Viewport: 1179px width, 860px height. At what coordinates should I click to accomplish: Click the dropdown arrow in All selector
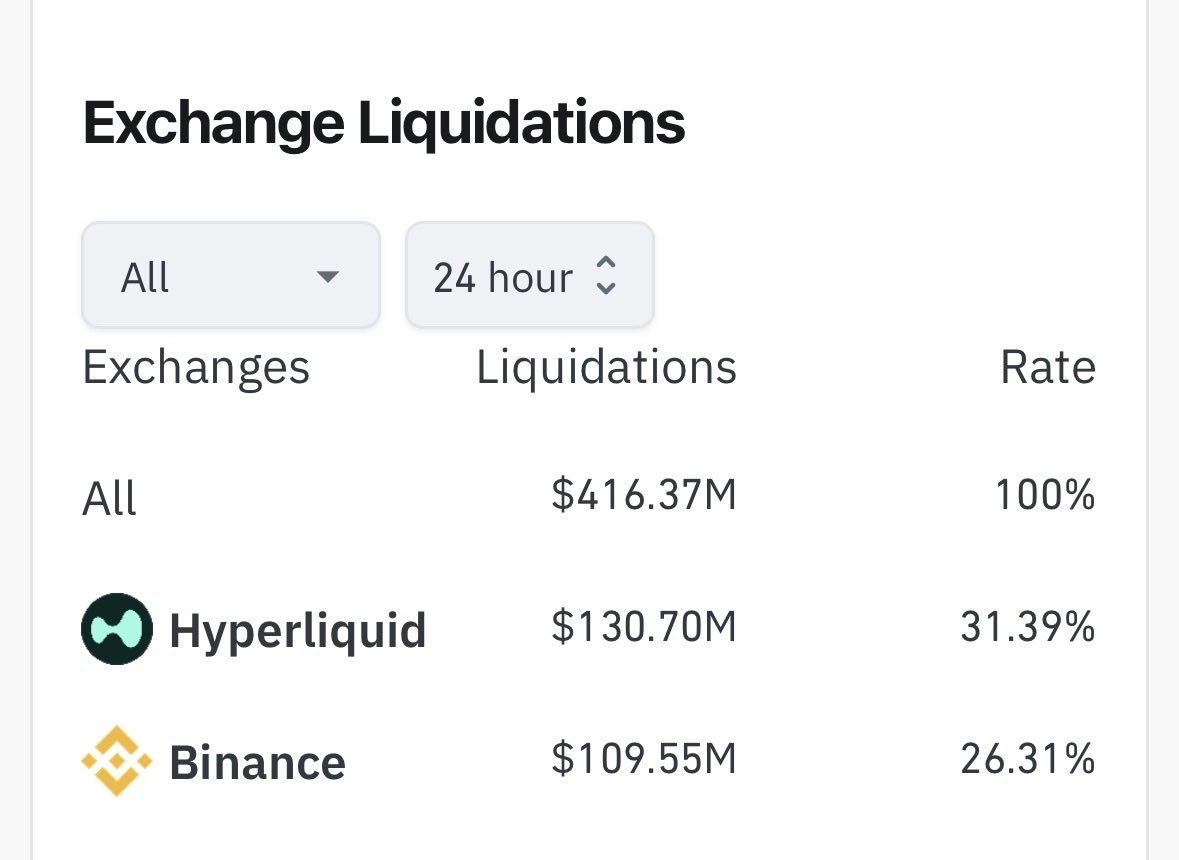click(x=327, y=276)
